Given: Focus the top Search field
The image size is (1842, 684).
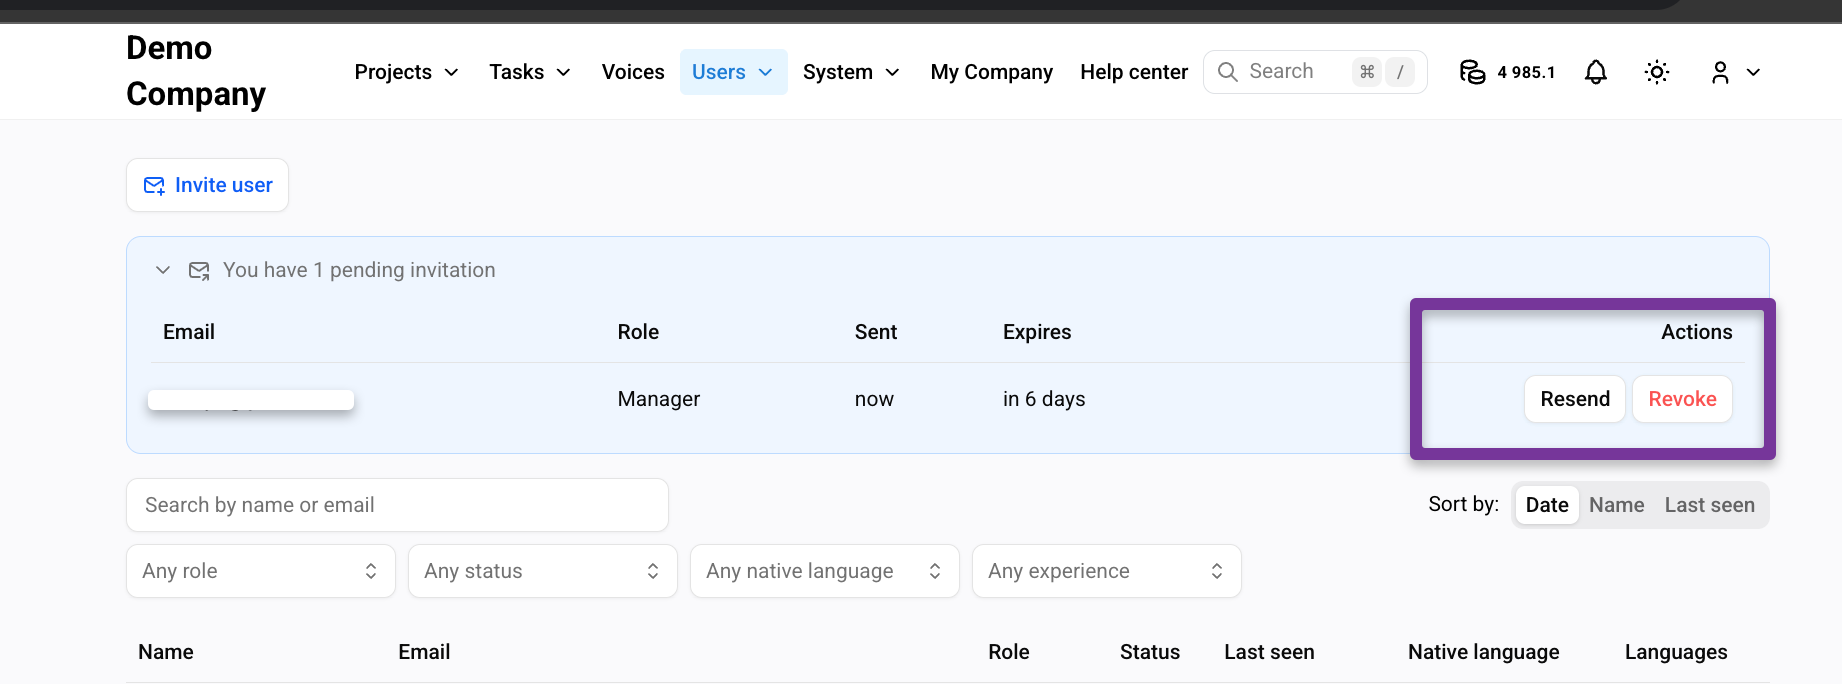Looking at the screenshot, I should click(x=1315, y=72).
